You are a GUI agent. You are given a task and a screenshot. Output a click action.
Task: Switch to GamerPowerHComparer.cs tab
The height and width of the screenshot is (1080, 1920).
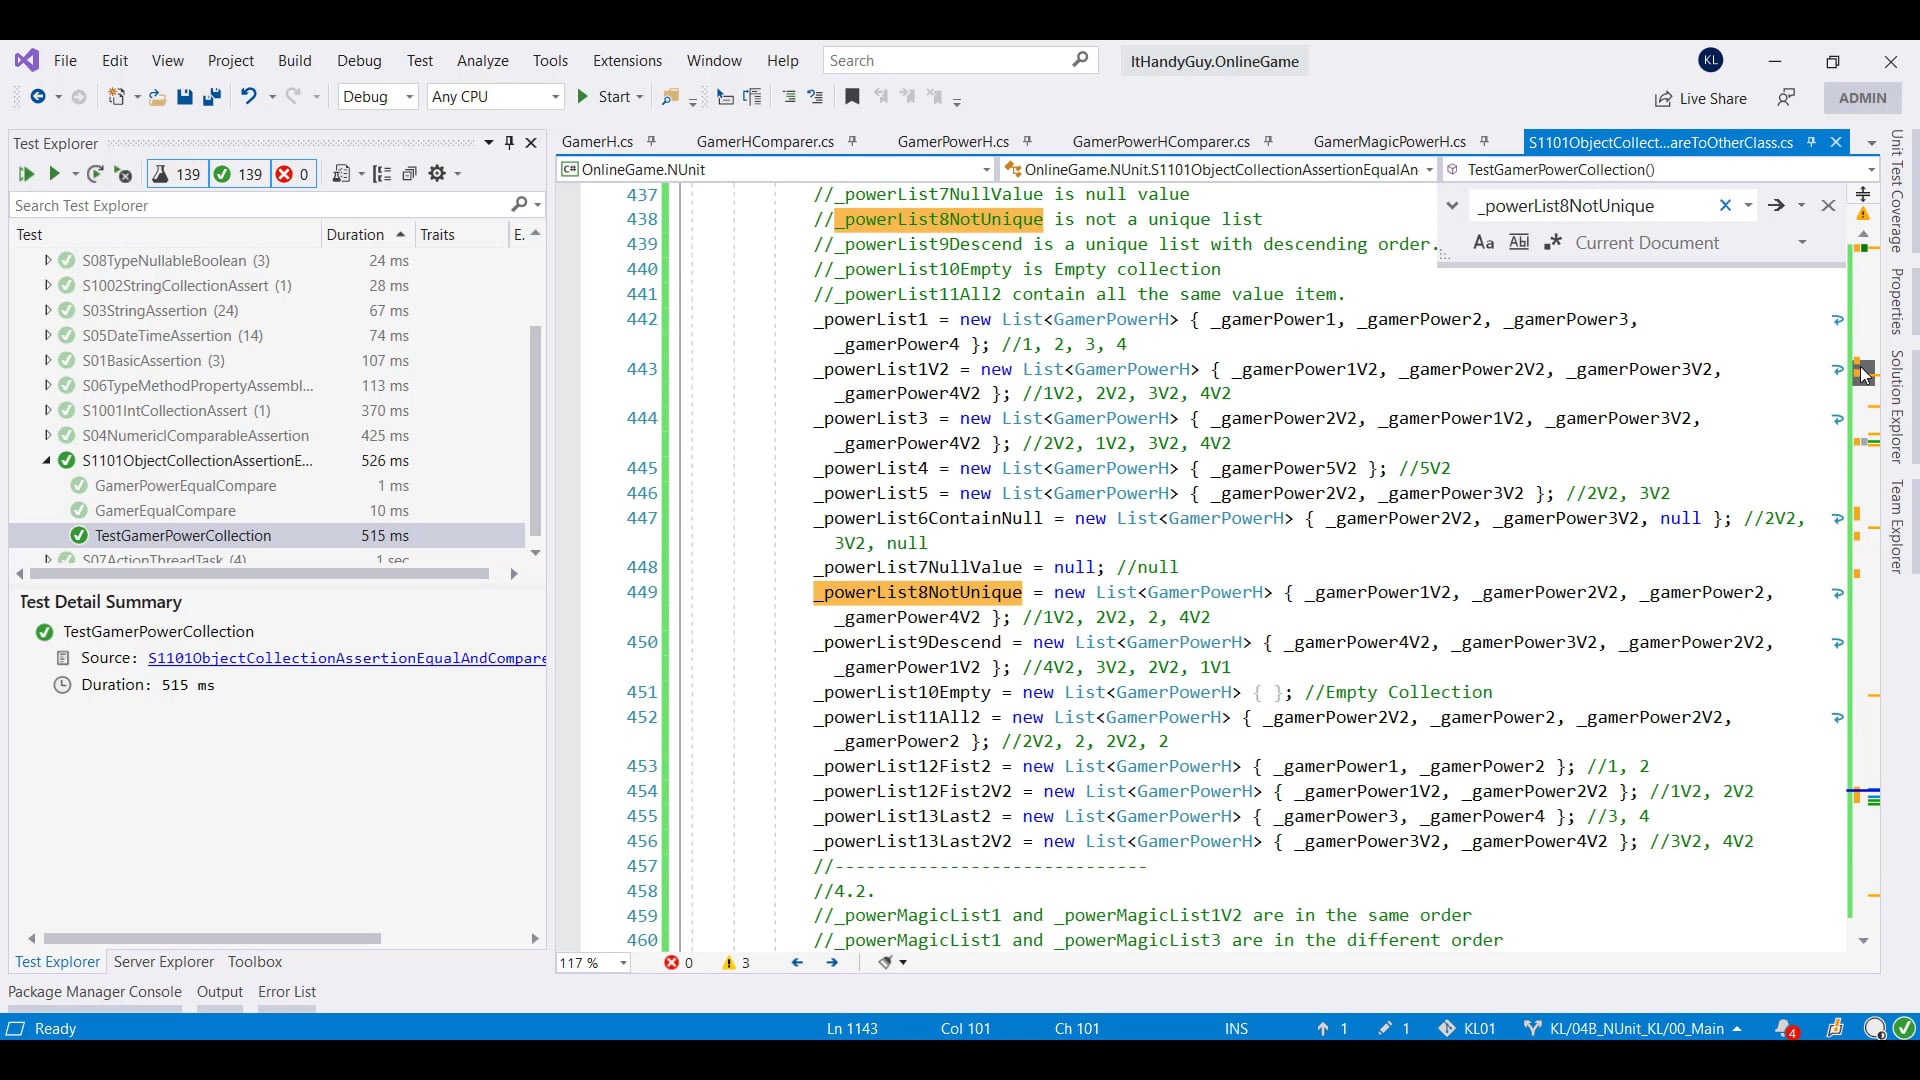(x=1160, y=142)
